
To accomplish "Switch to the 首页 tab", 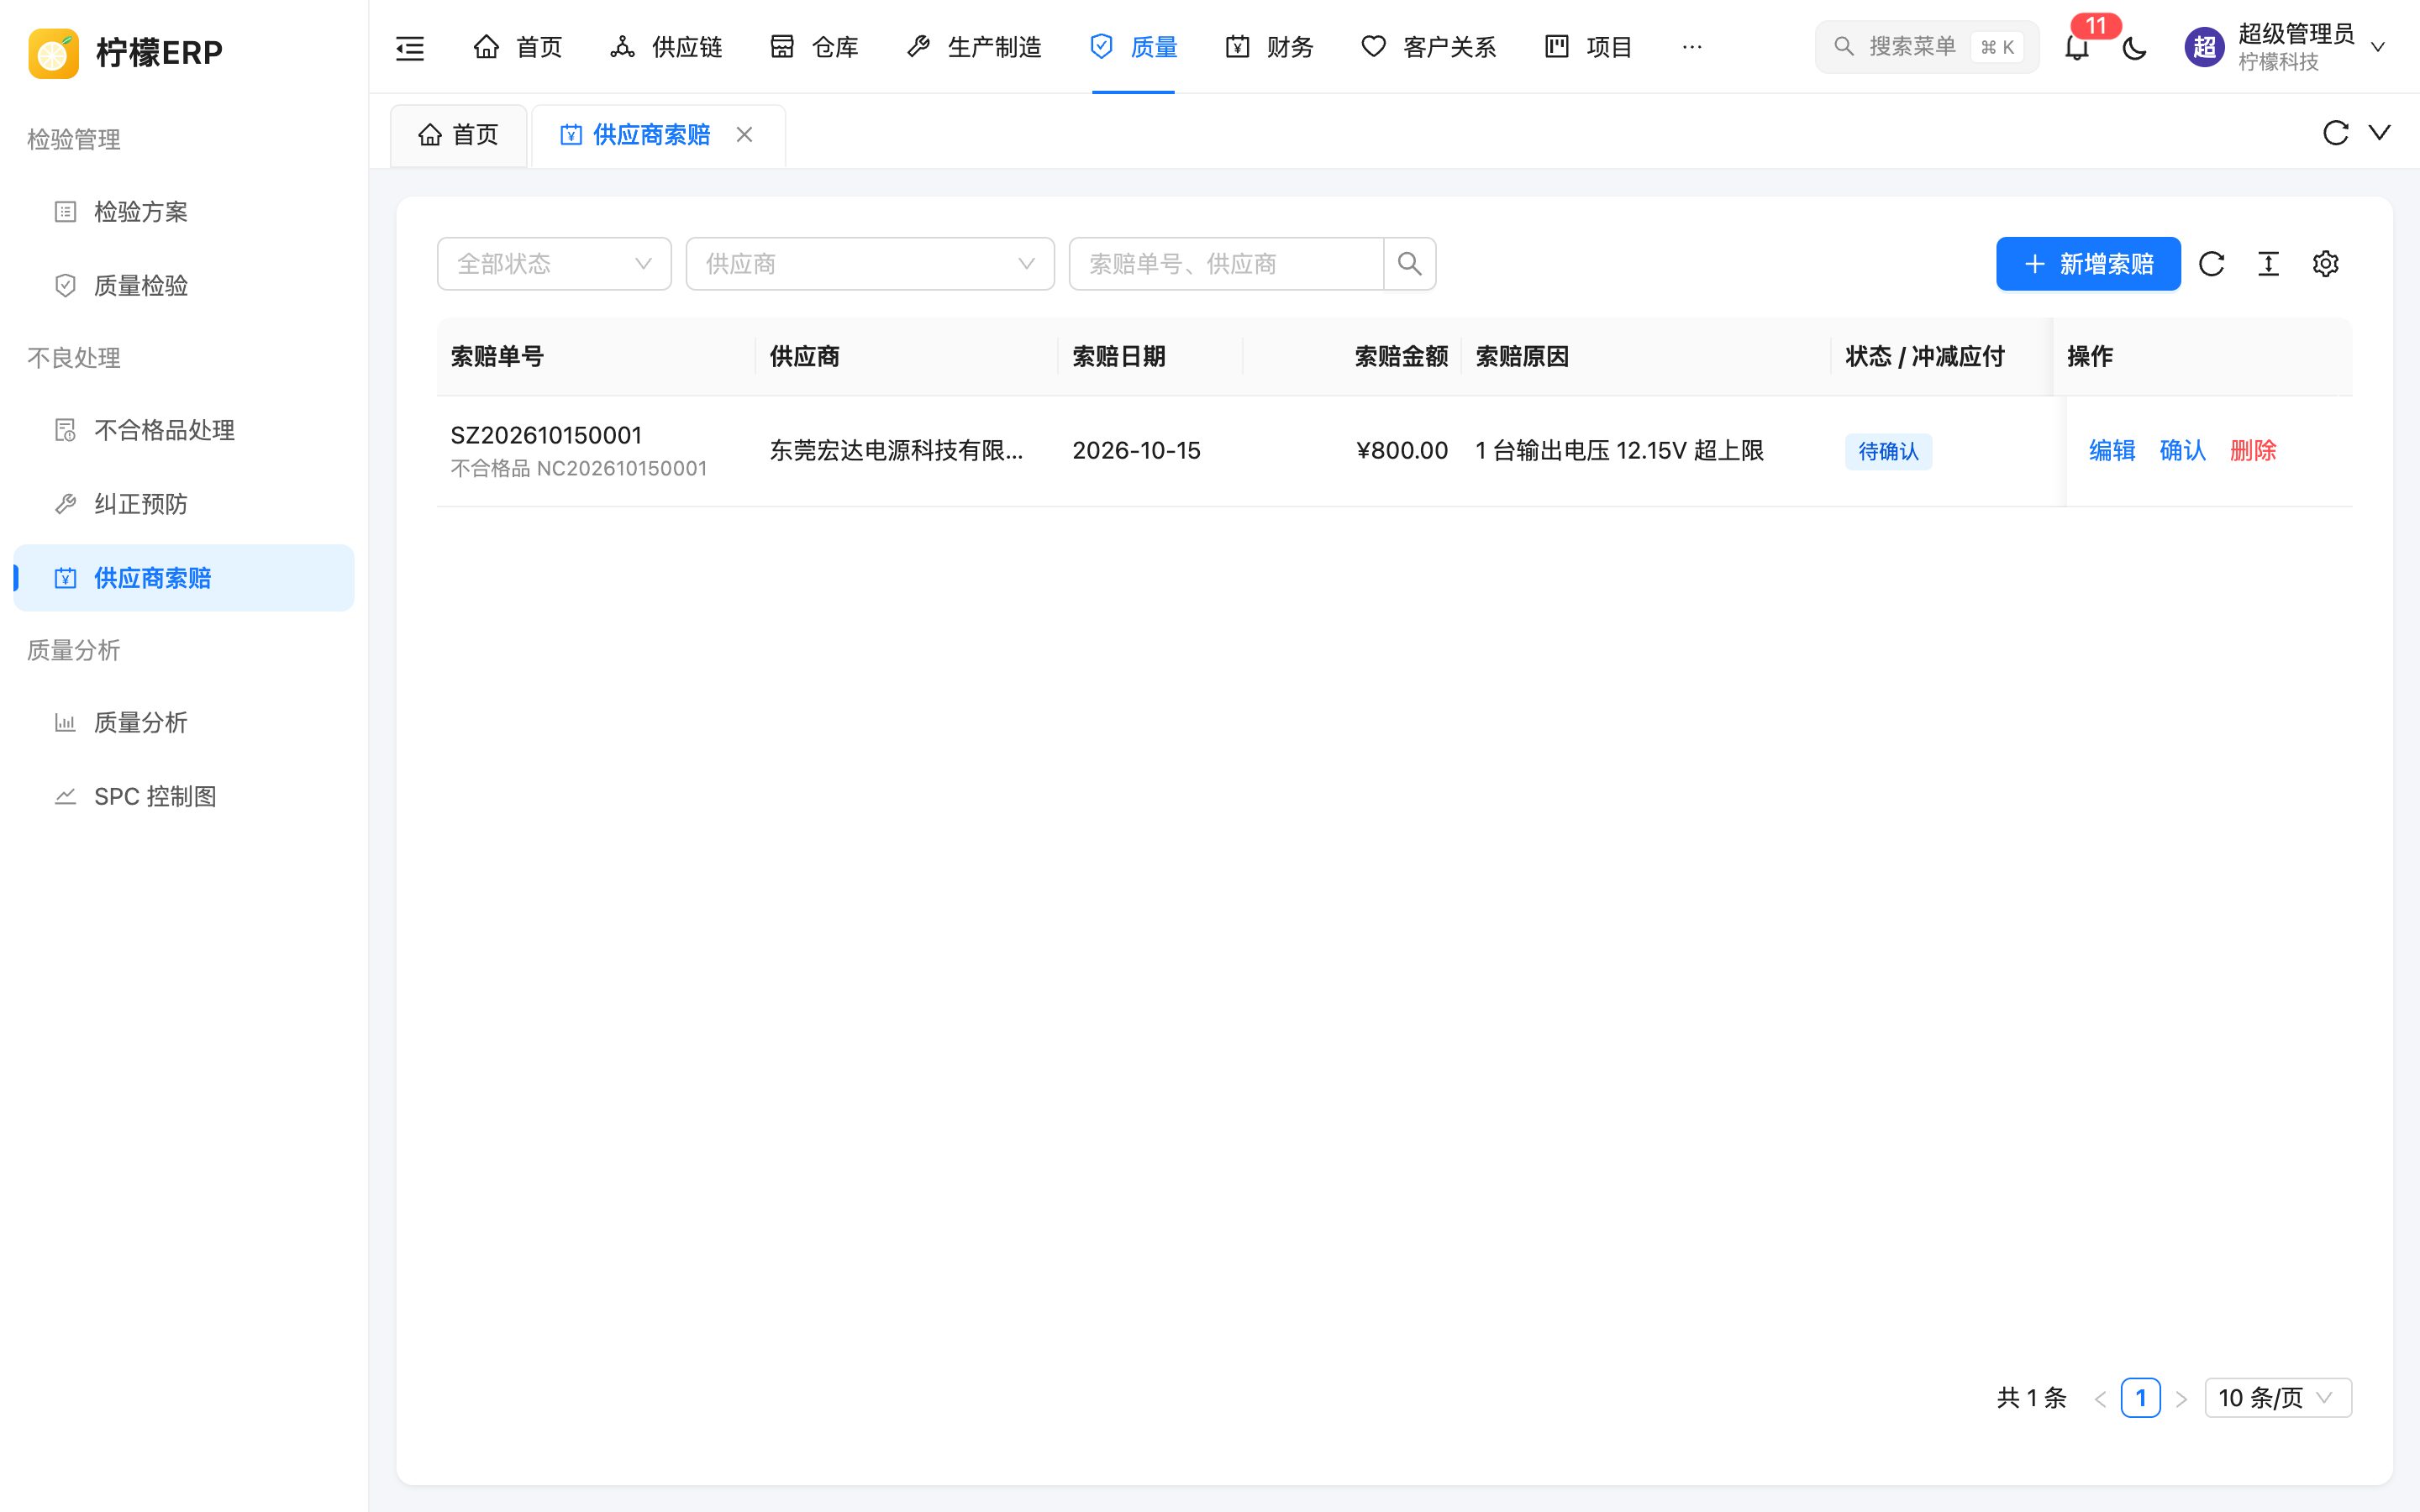I will coord(458,135).
